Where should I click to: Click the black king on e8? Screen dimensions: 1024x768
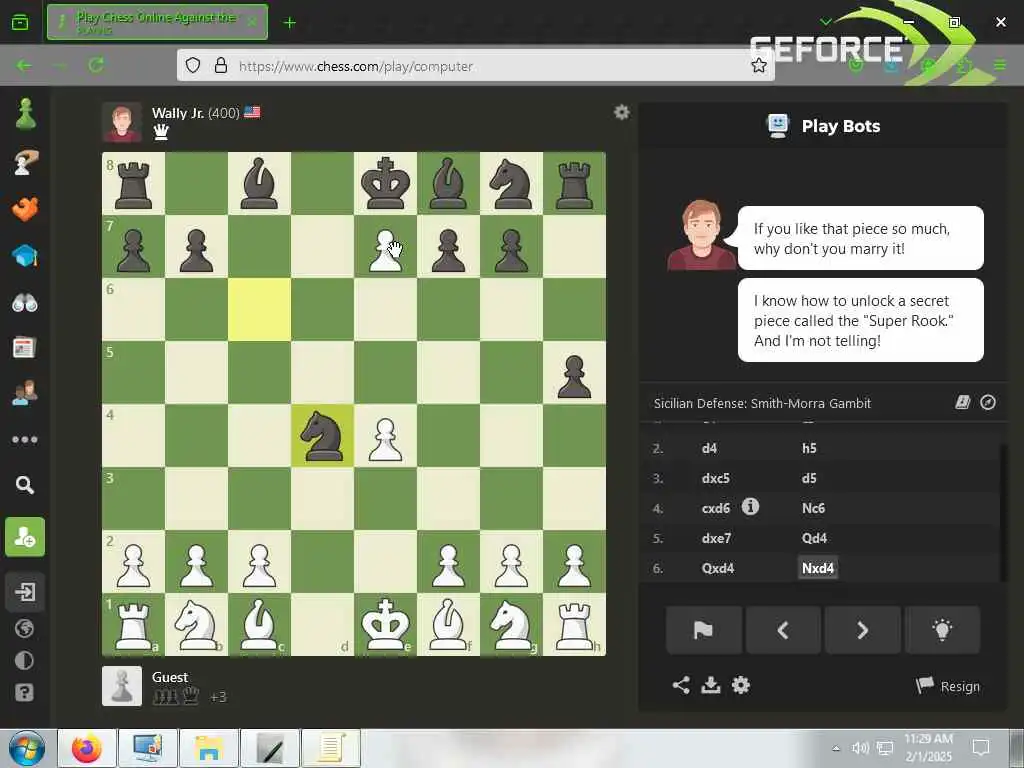point(385,184)
